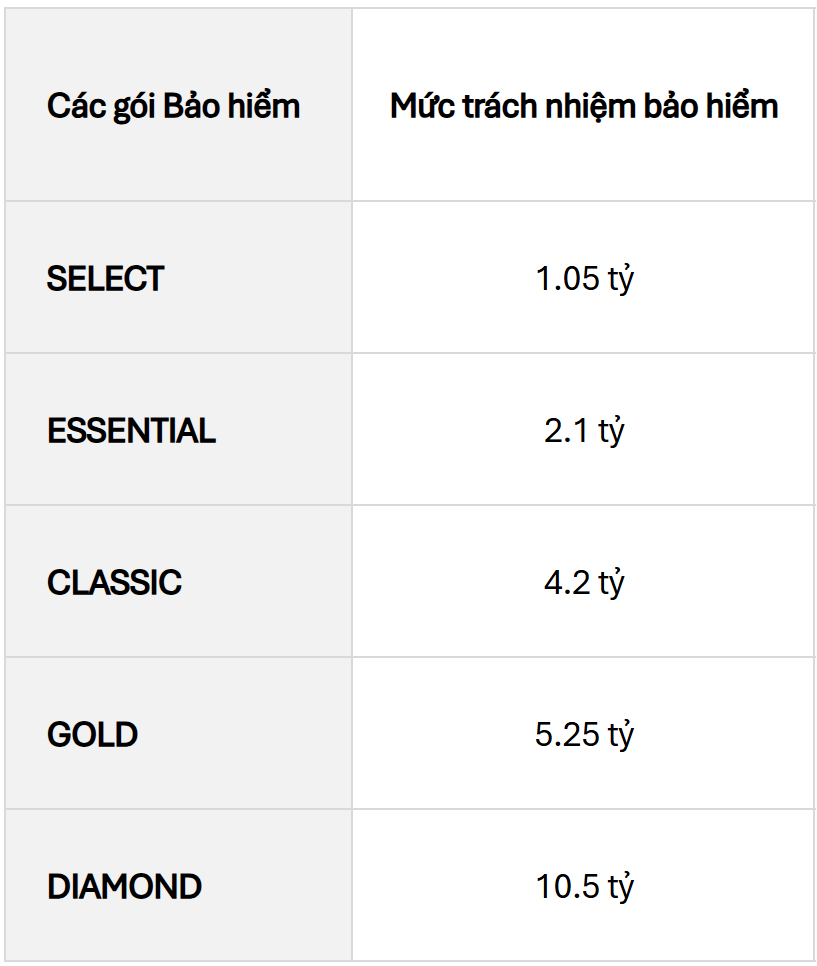
Task: Click the 5.25 value for GOLD
Action: [568, 735]
